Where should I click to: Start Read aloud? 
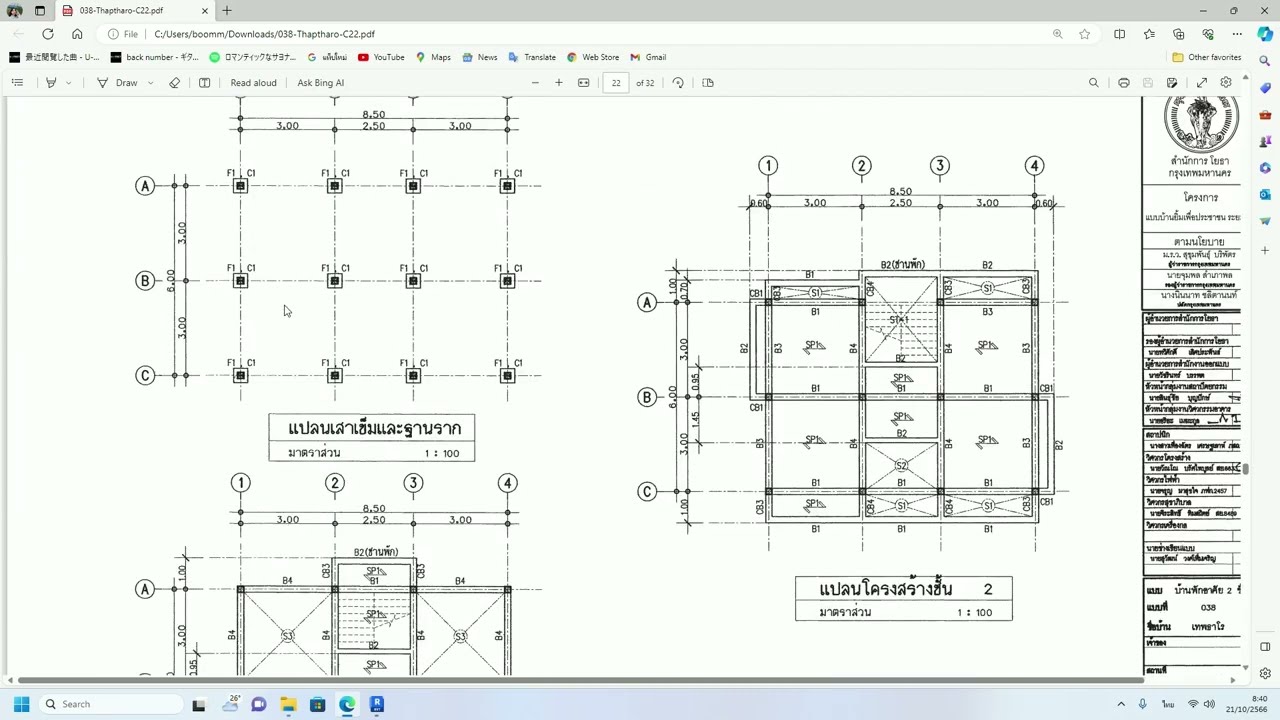253,83
